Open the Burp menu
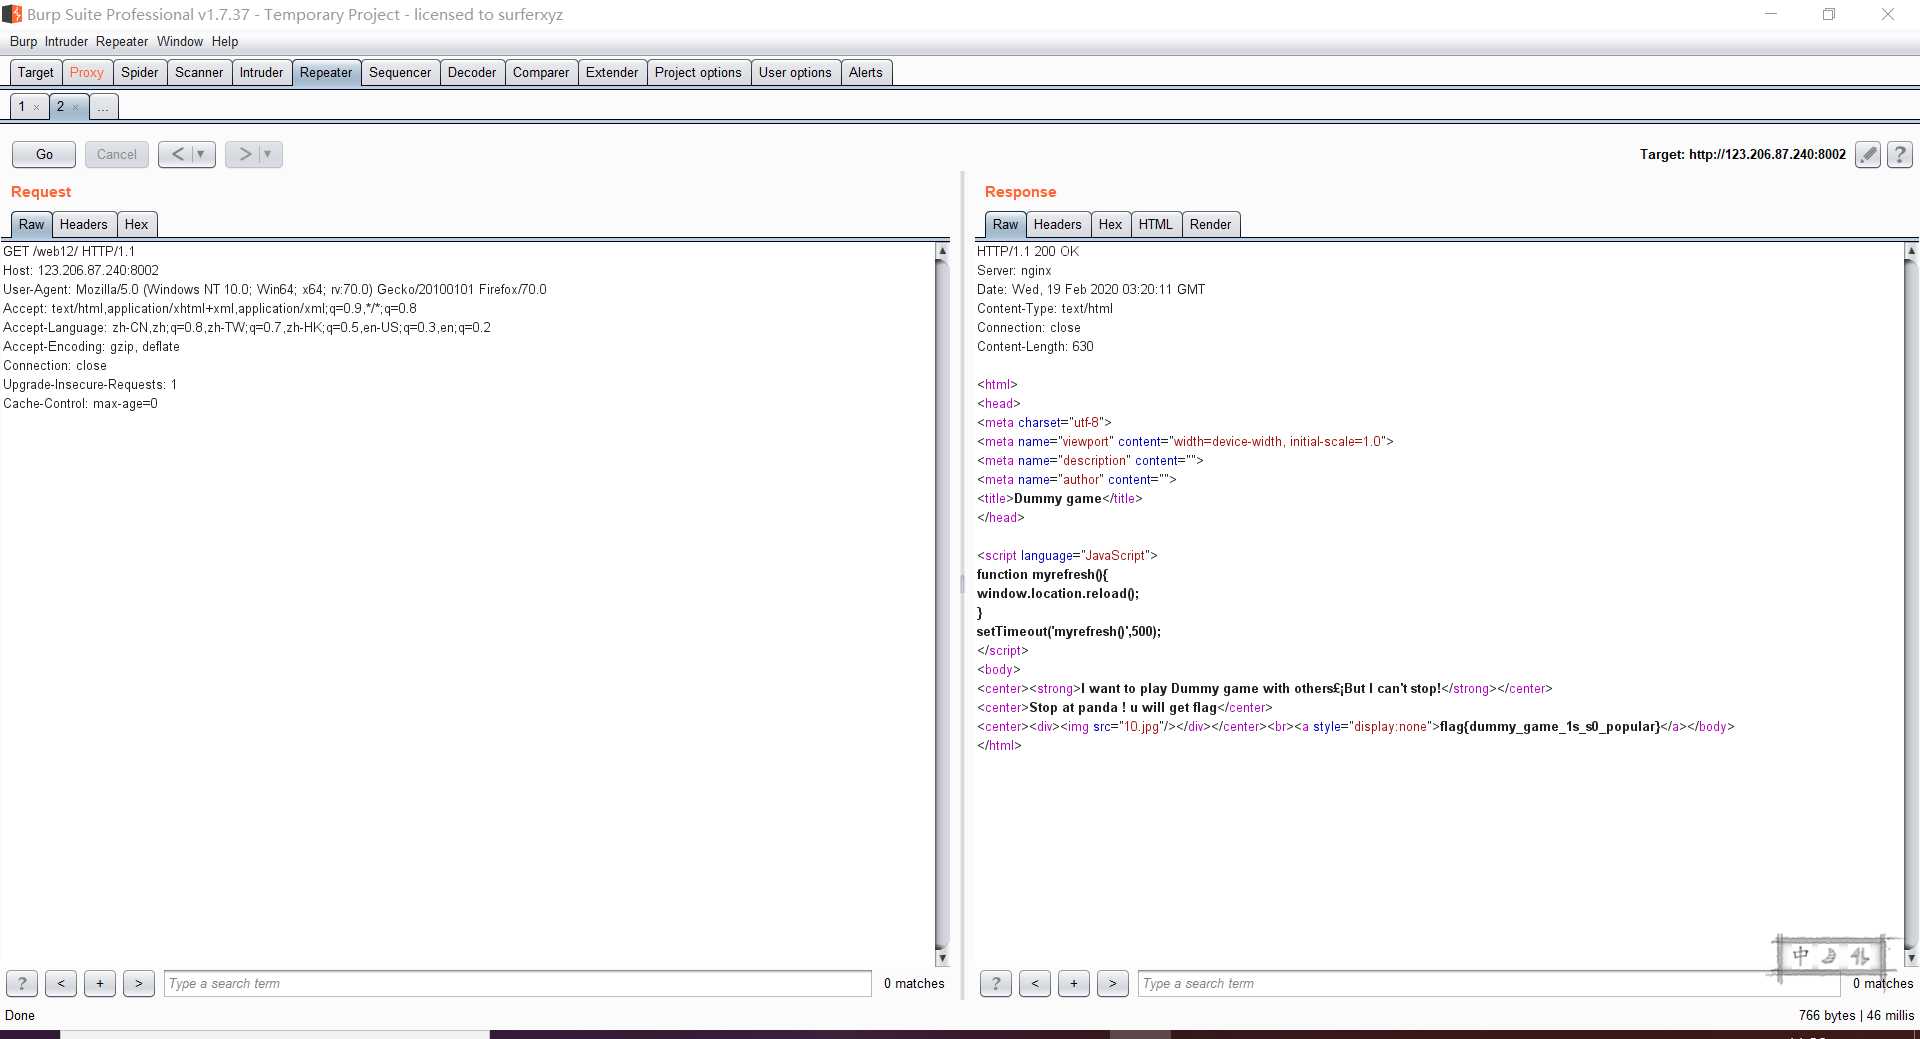Viewport: 1920px width, 1039px height. coord(23,41)
